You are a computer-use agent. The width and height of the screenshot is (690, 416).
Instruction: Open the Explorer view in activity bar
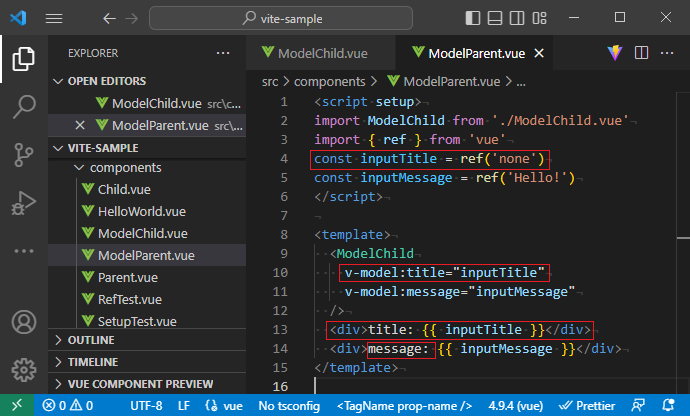coord(23,59)
